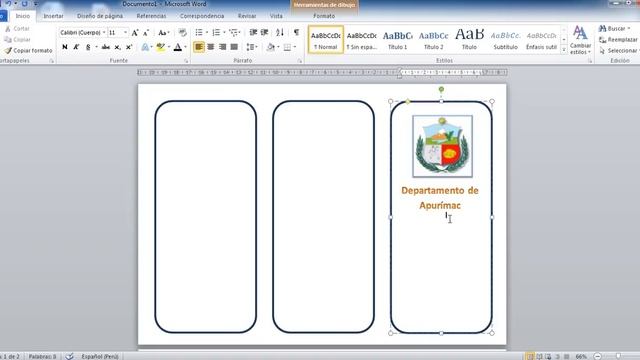The image size is (640, 360).
Task: Click the text effects icon
Action: (x=145, y=47)
